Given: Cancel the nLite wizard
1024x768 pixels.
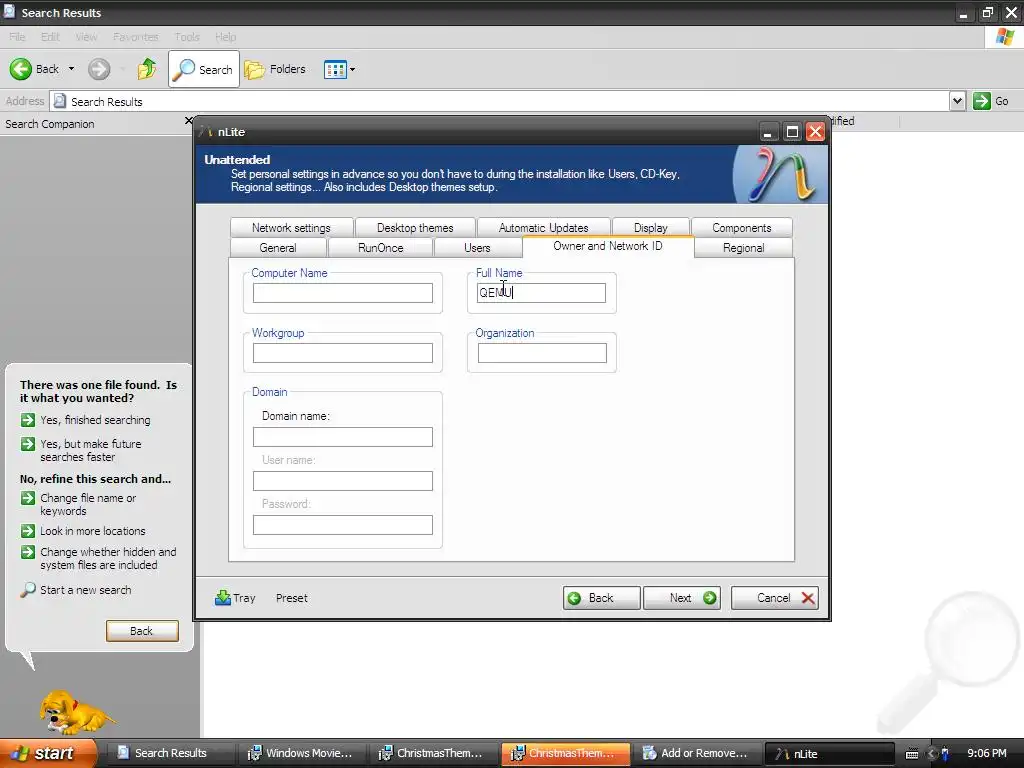Looking at the screenshot, I should click(x=775, y=598).
